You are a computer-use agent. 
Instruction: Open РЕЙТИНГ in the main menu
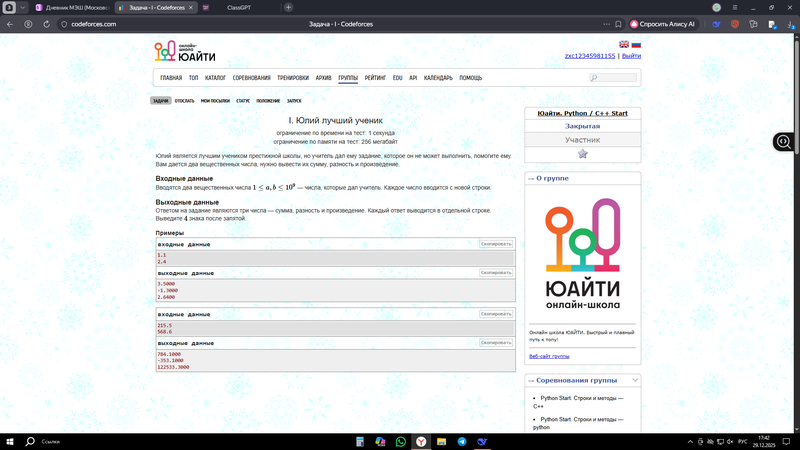375,77
